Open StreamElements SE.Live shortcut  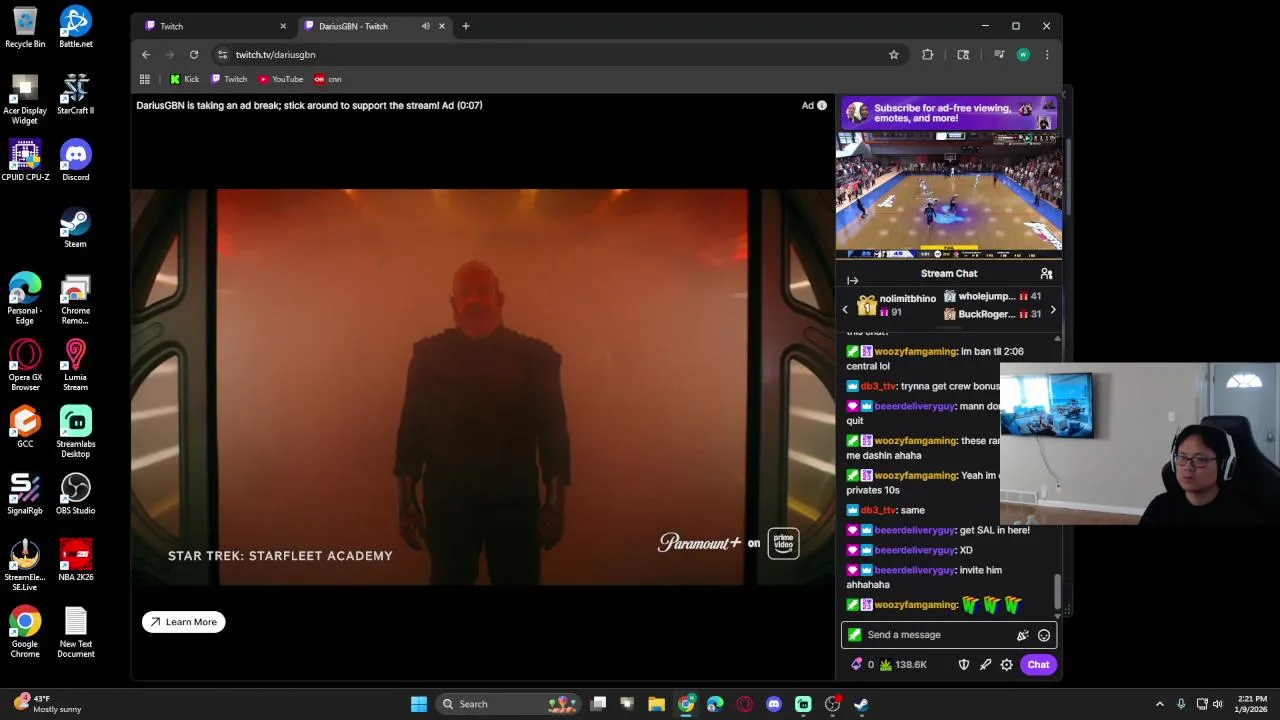pos(25,565)
